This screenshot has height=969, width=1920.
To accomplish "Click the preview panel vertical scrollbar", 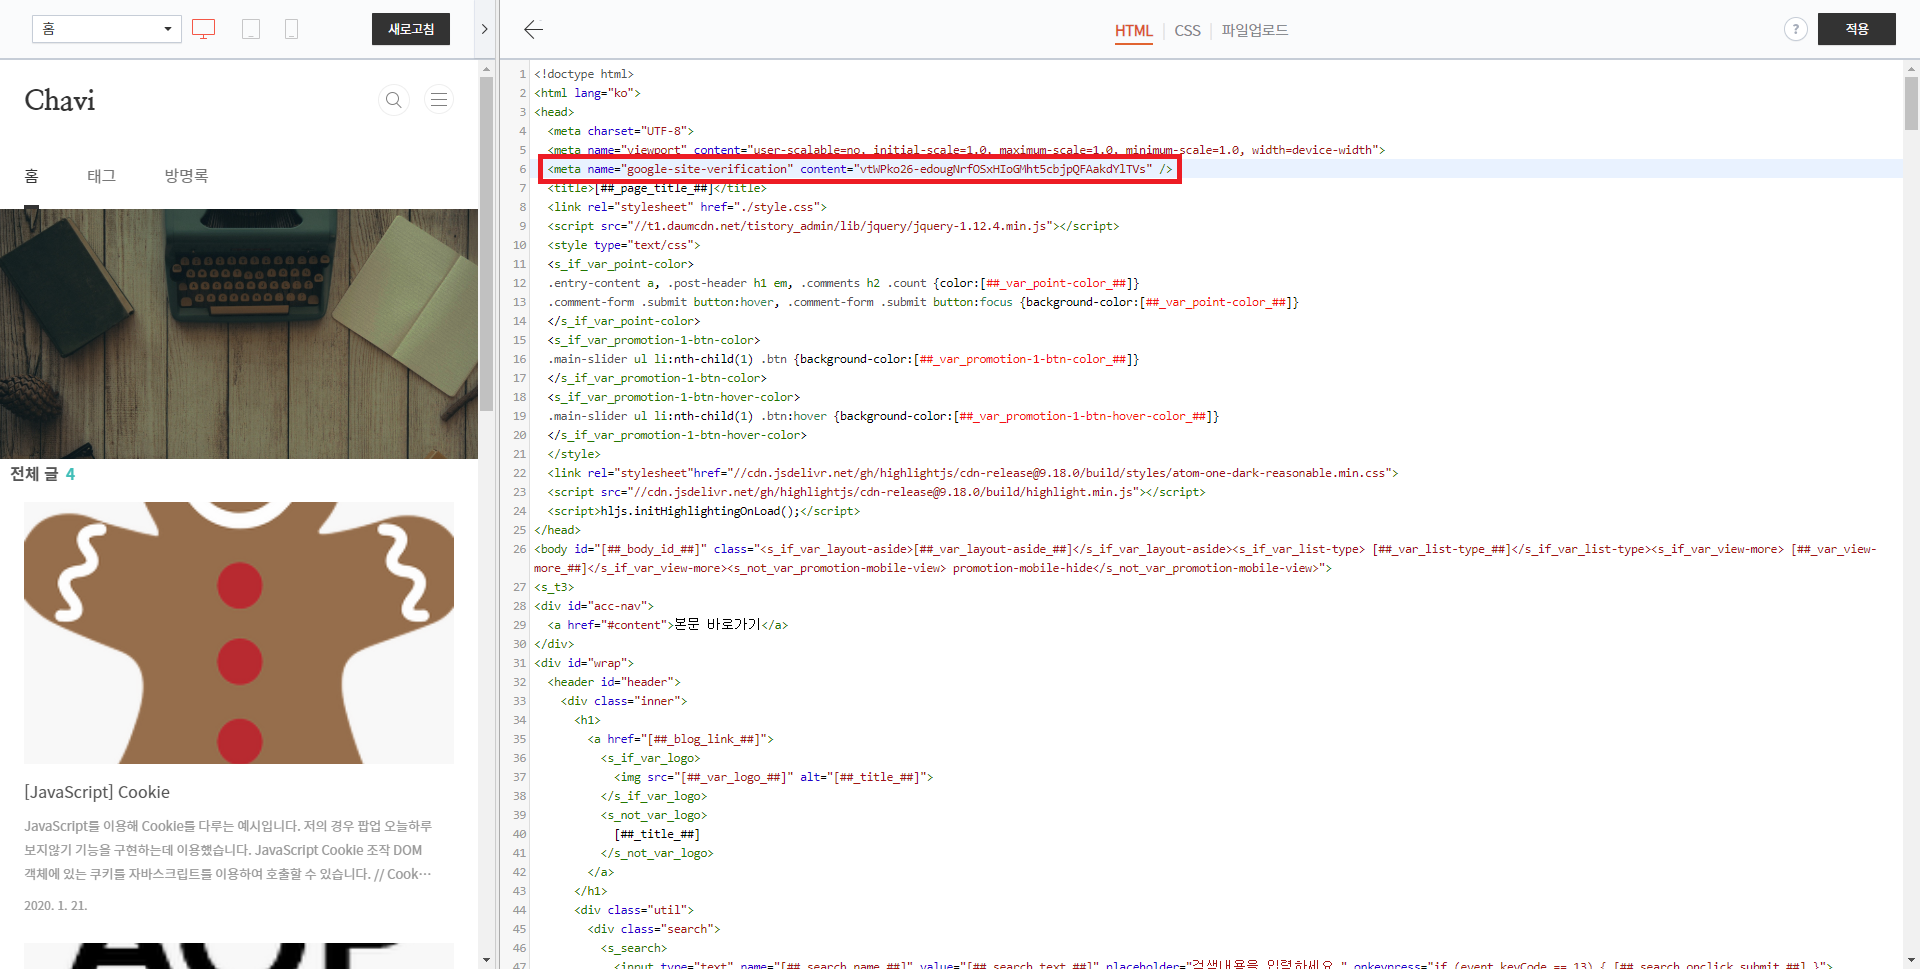I will click(486, 244).
